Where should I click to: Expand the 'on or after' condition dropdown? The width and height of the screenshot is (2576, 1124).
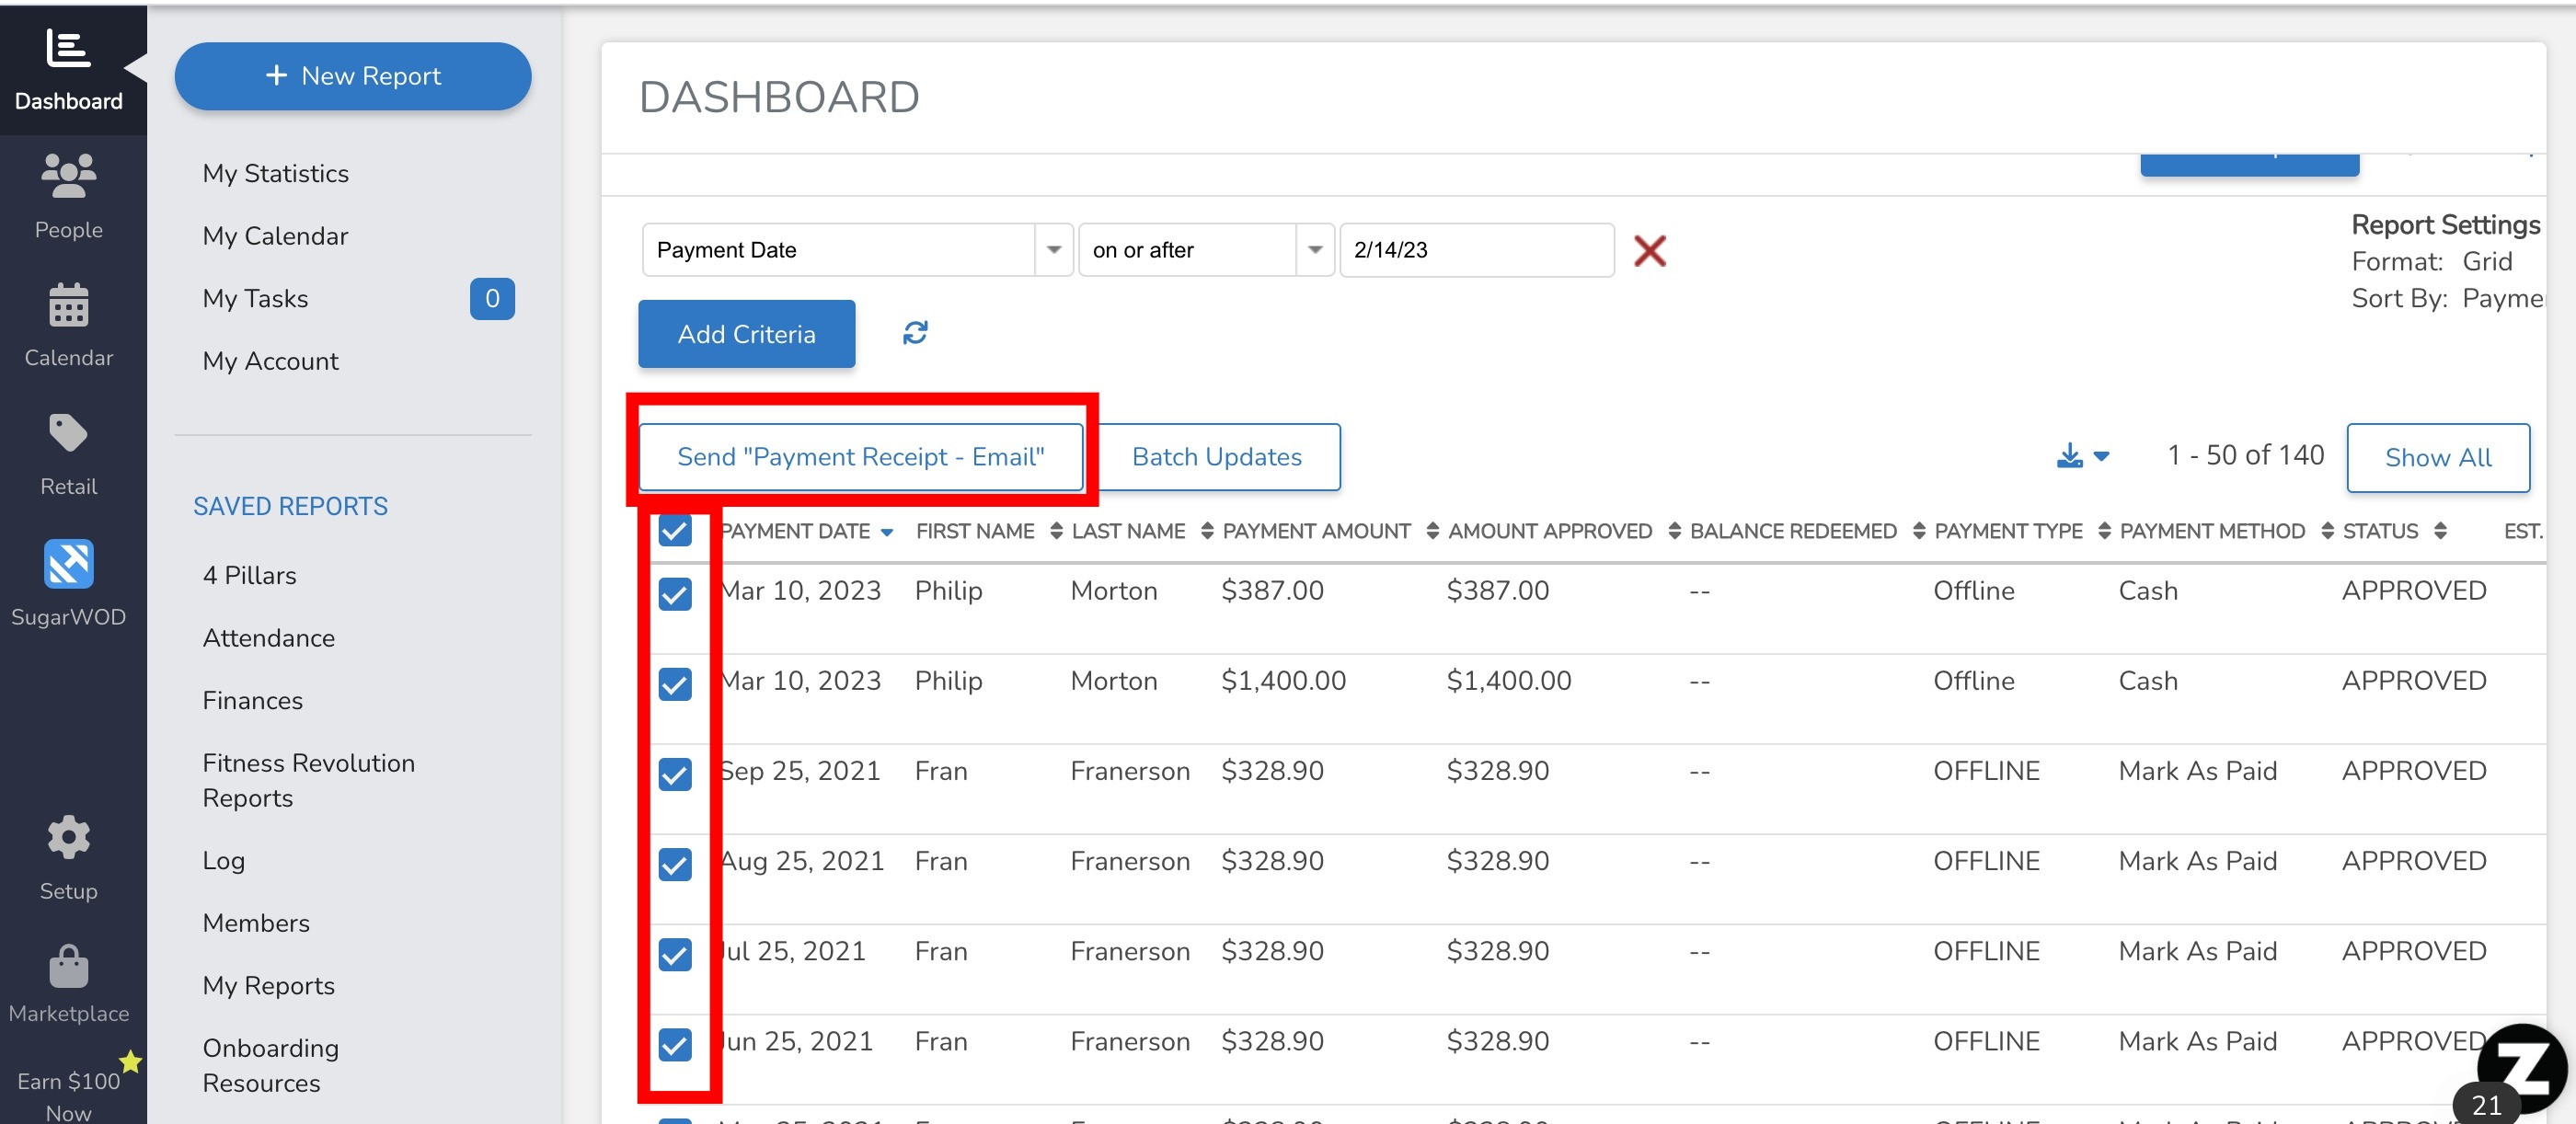click(1315, 250)
